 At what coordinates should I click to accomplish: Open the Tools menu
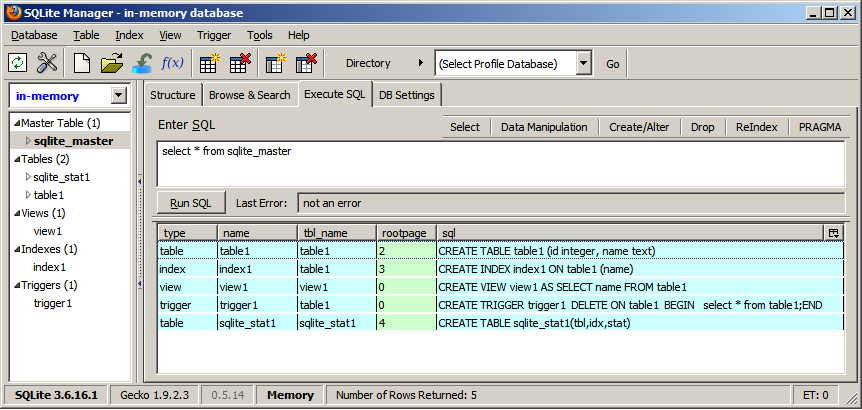coord(259,35)
